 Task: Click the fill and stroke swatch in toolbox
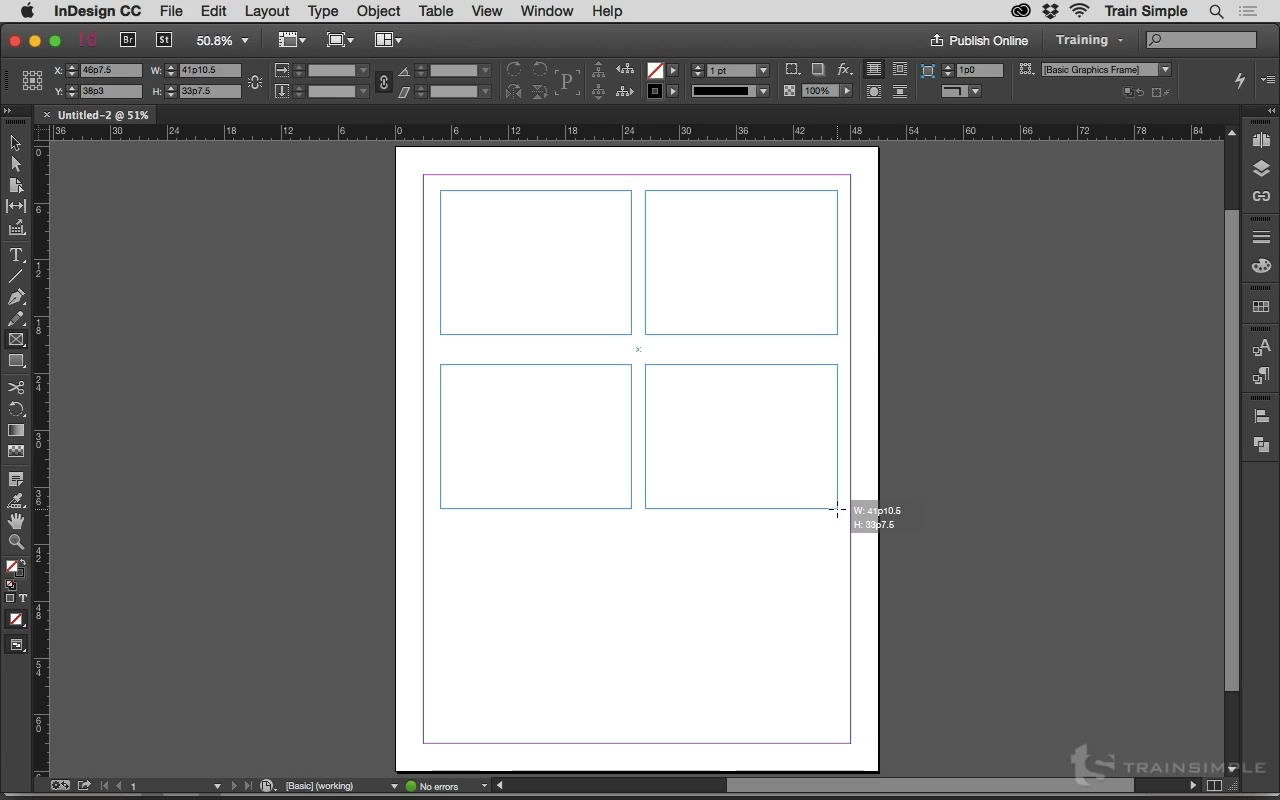point(14,568)
